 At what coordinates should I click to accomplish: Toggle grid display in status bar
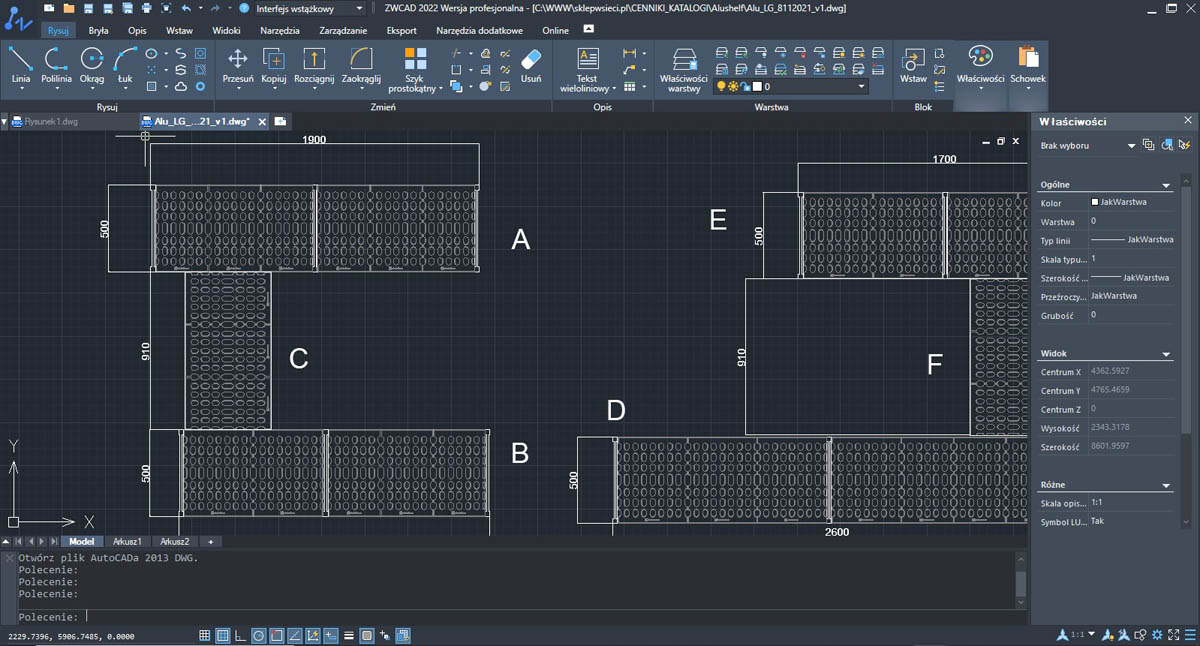222,635
